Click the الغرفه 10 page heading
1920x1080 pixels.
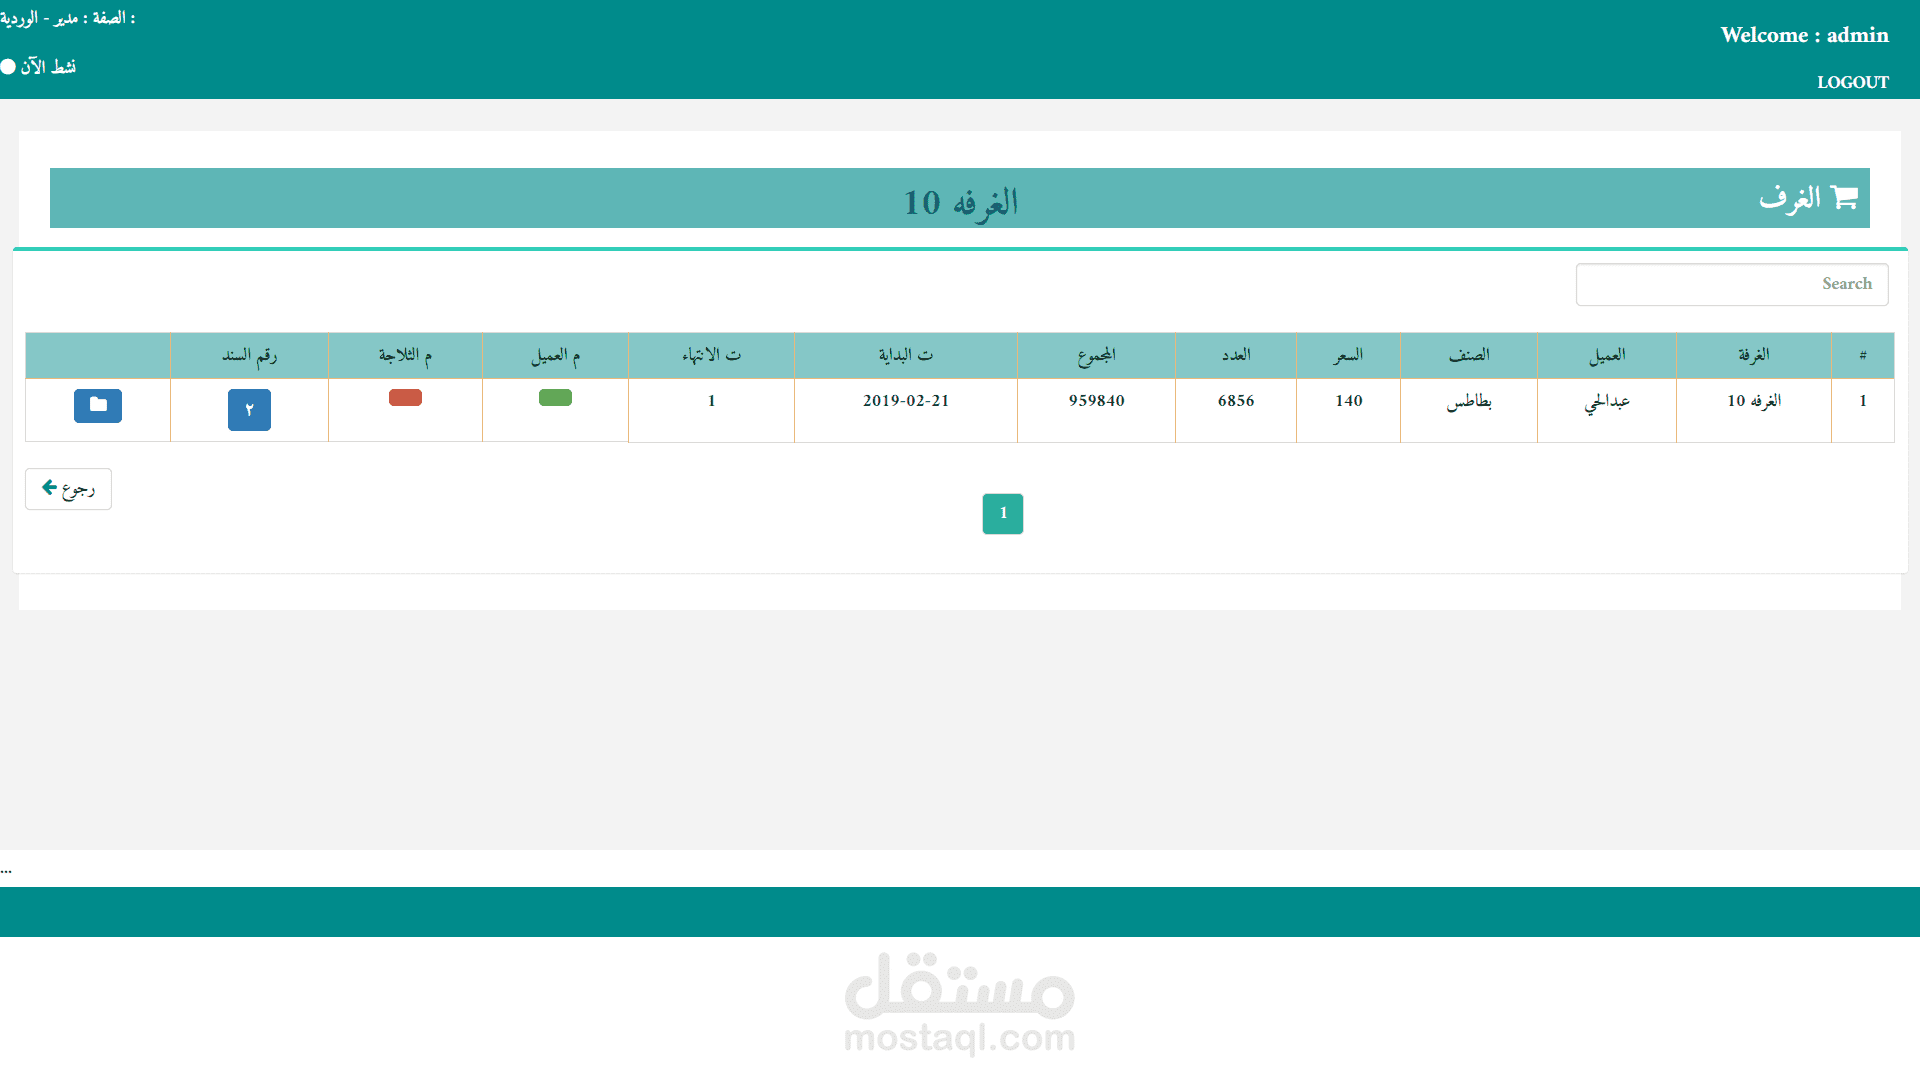(x=960, y=203)
